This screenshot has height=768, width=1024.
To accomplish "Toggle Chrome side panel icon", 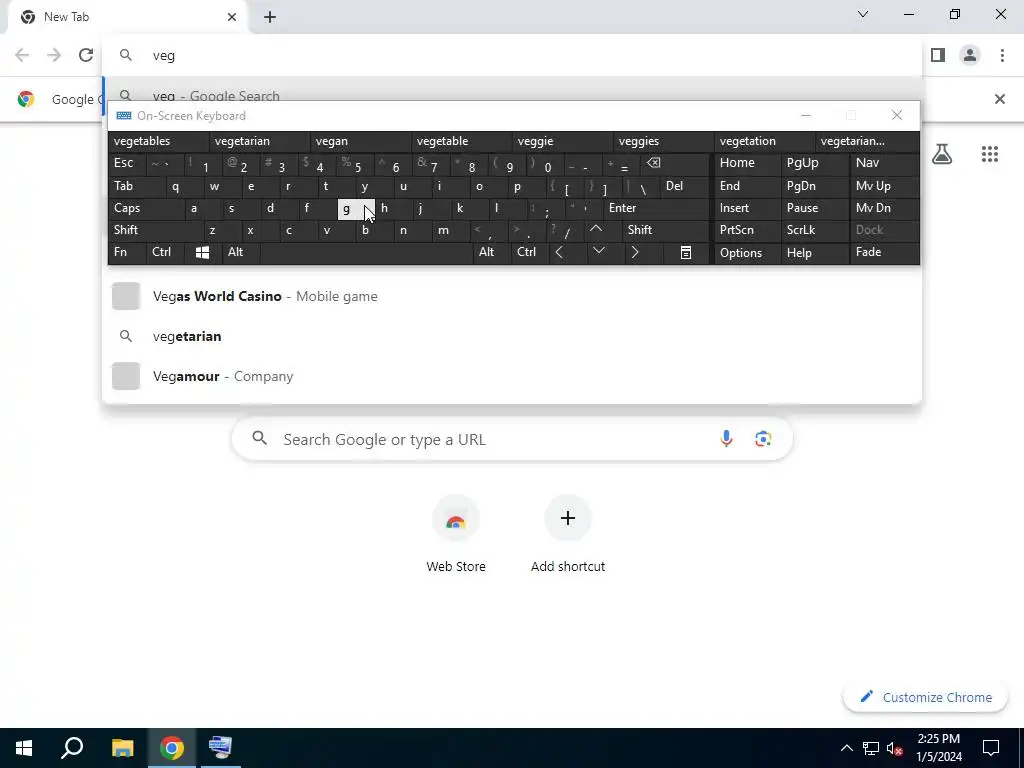I will 938,56.
